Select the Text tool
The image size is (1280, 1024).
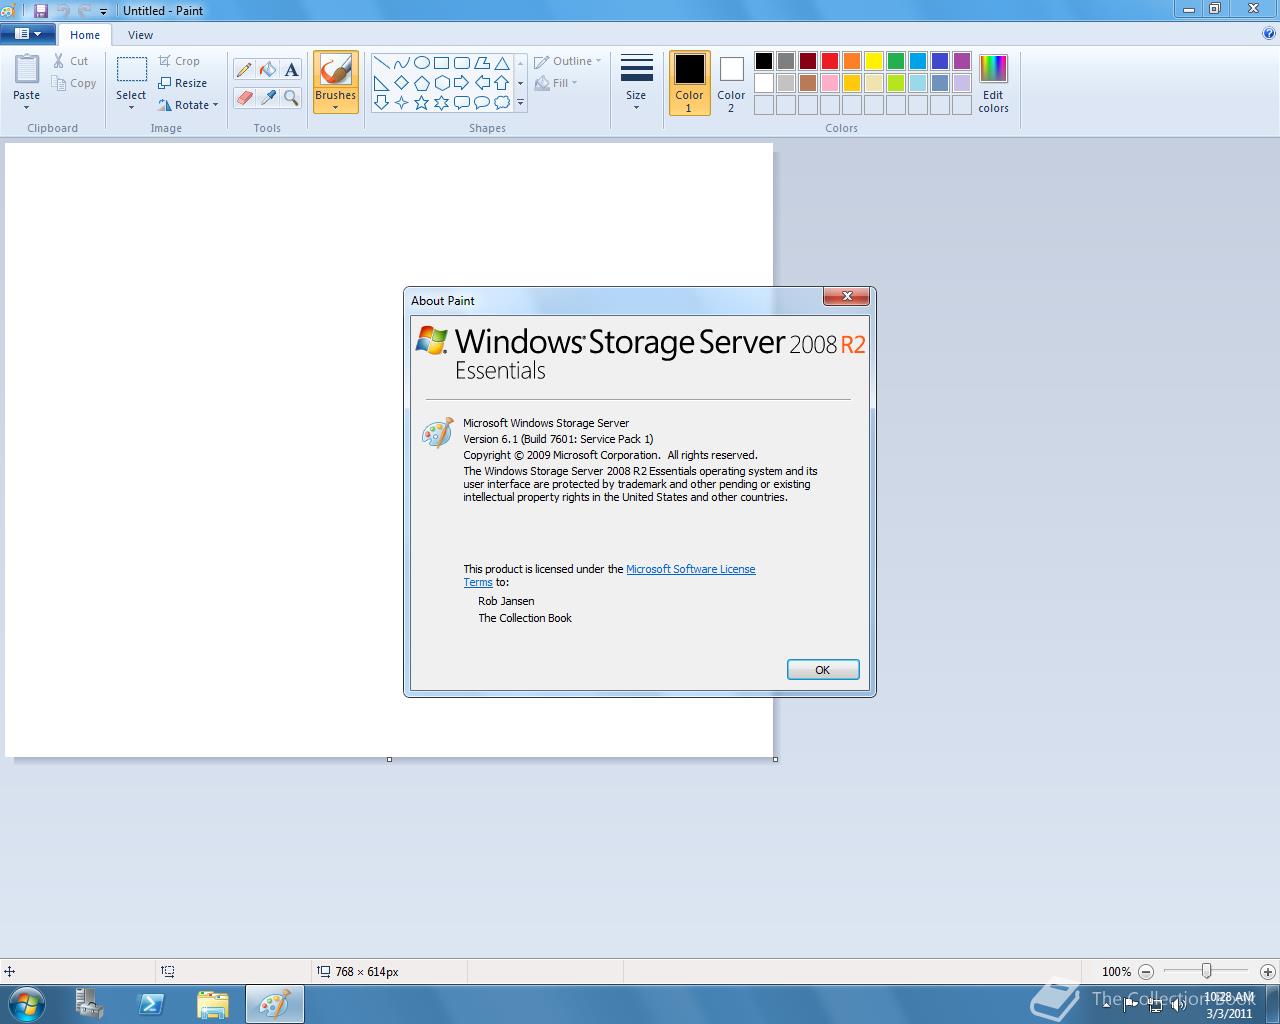(291, 70)
